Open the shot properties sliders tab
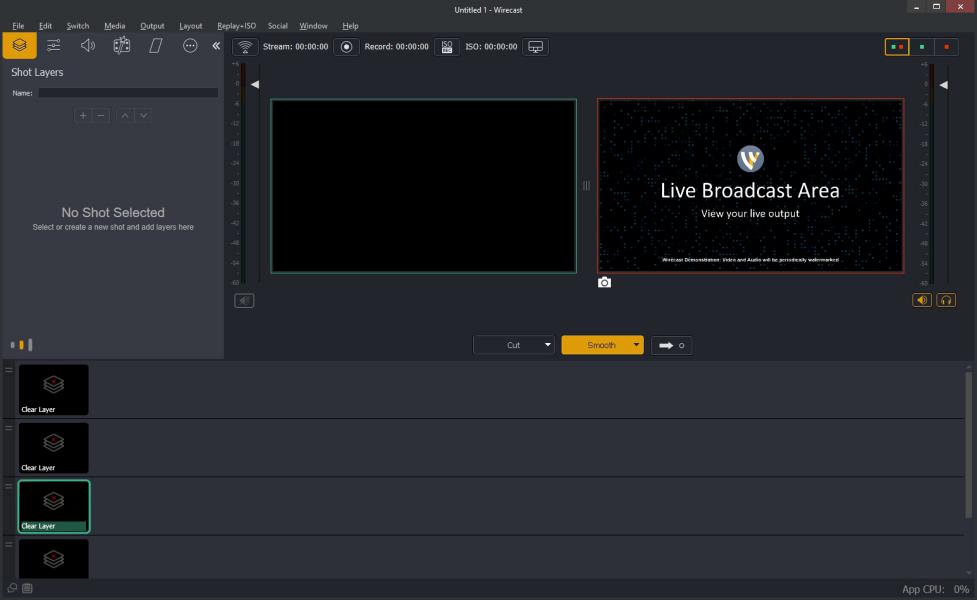 pyautogui.click(x=54, y=45)
